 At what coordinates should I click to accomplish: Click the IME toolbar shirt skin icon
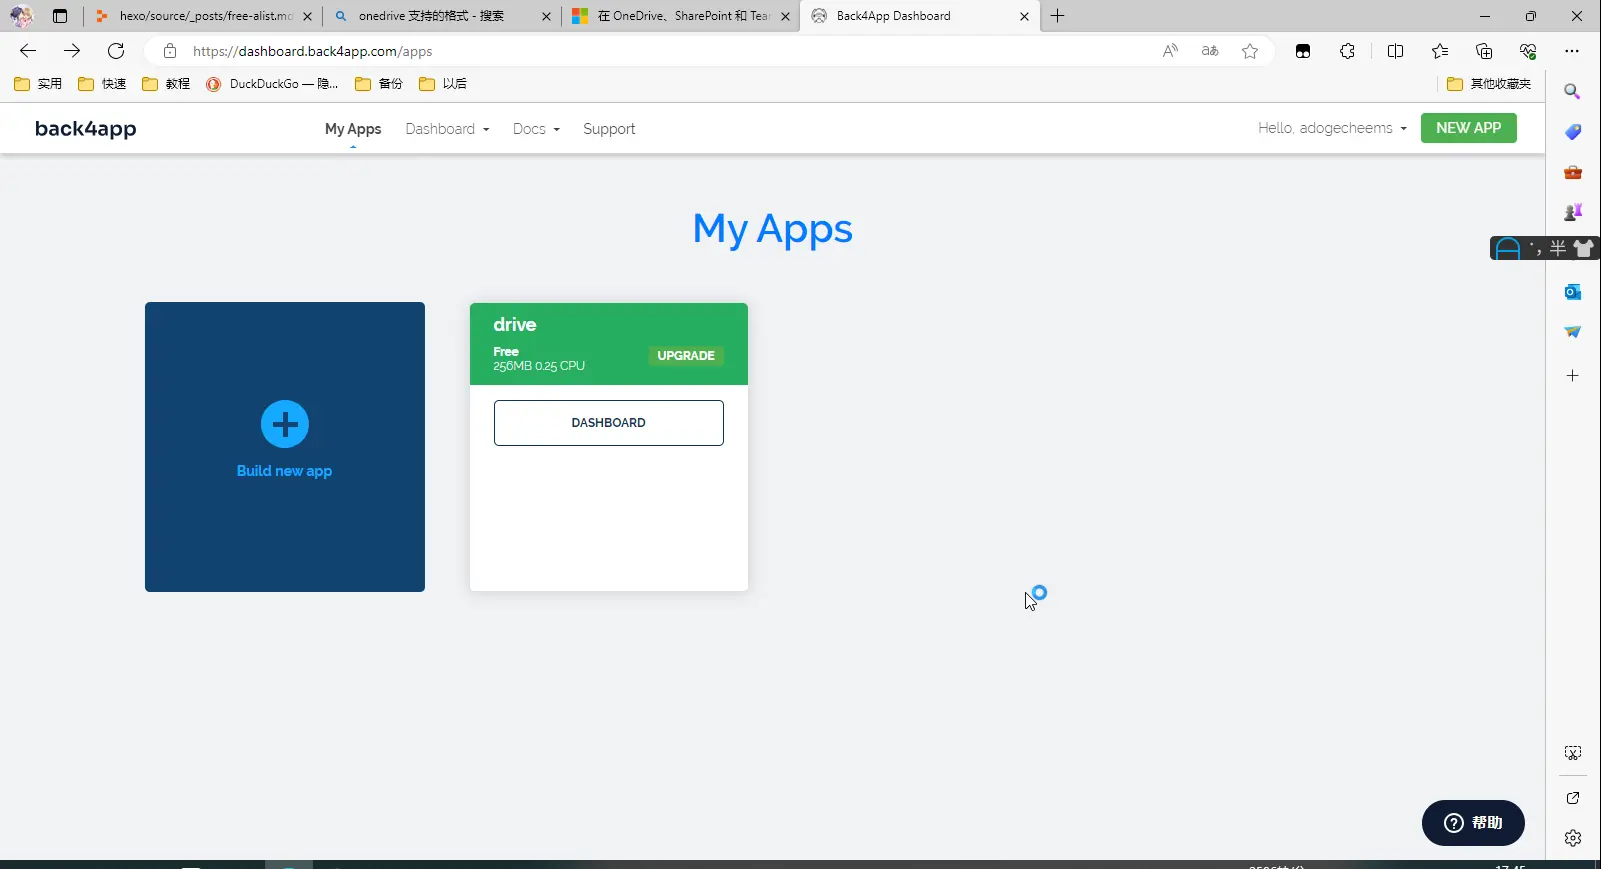tap(1583, 248)
